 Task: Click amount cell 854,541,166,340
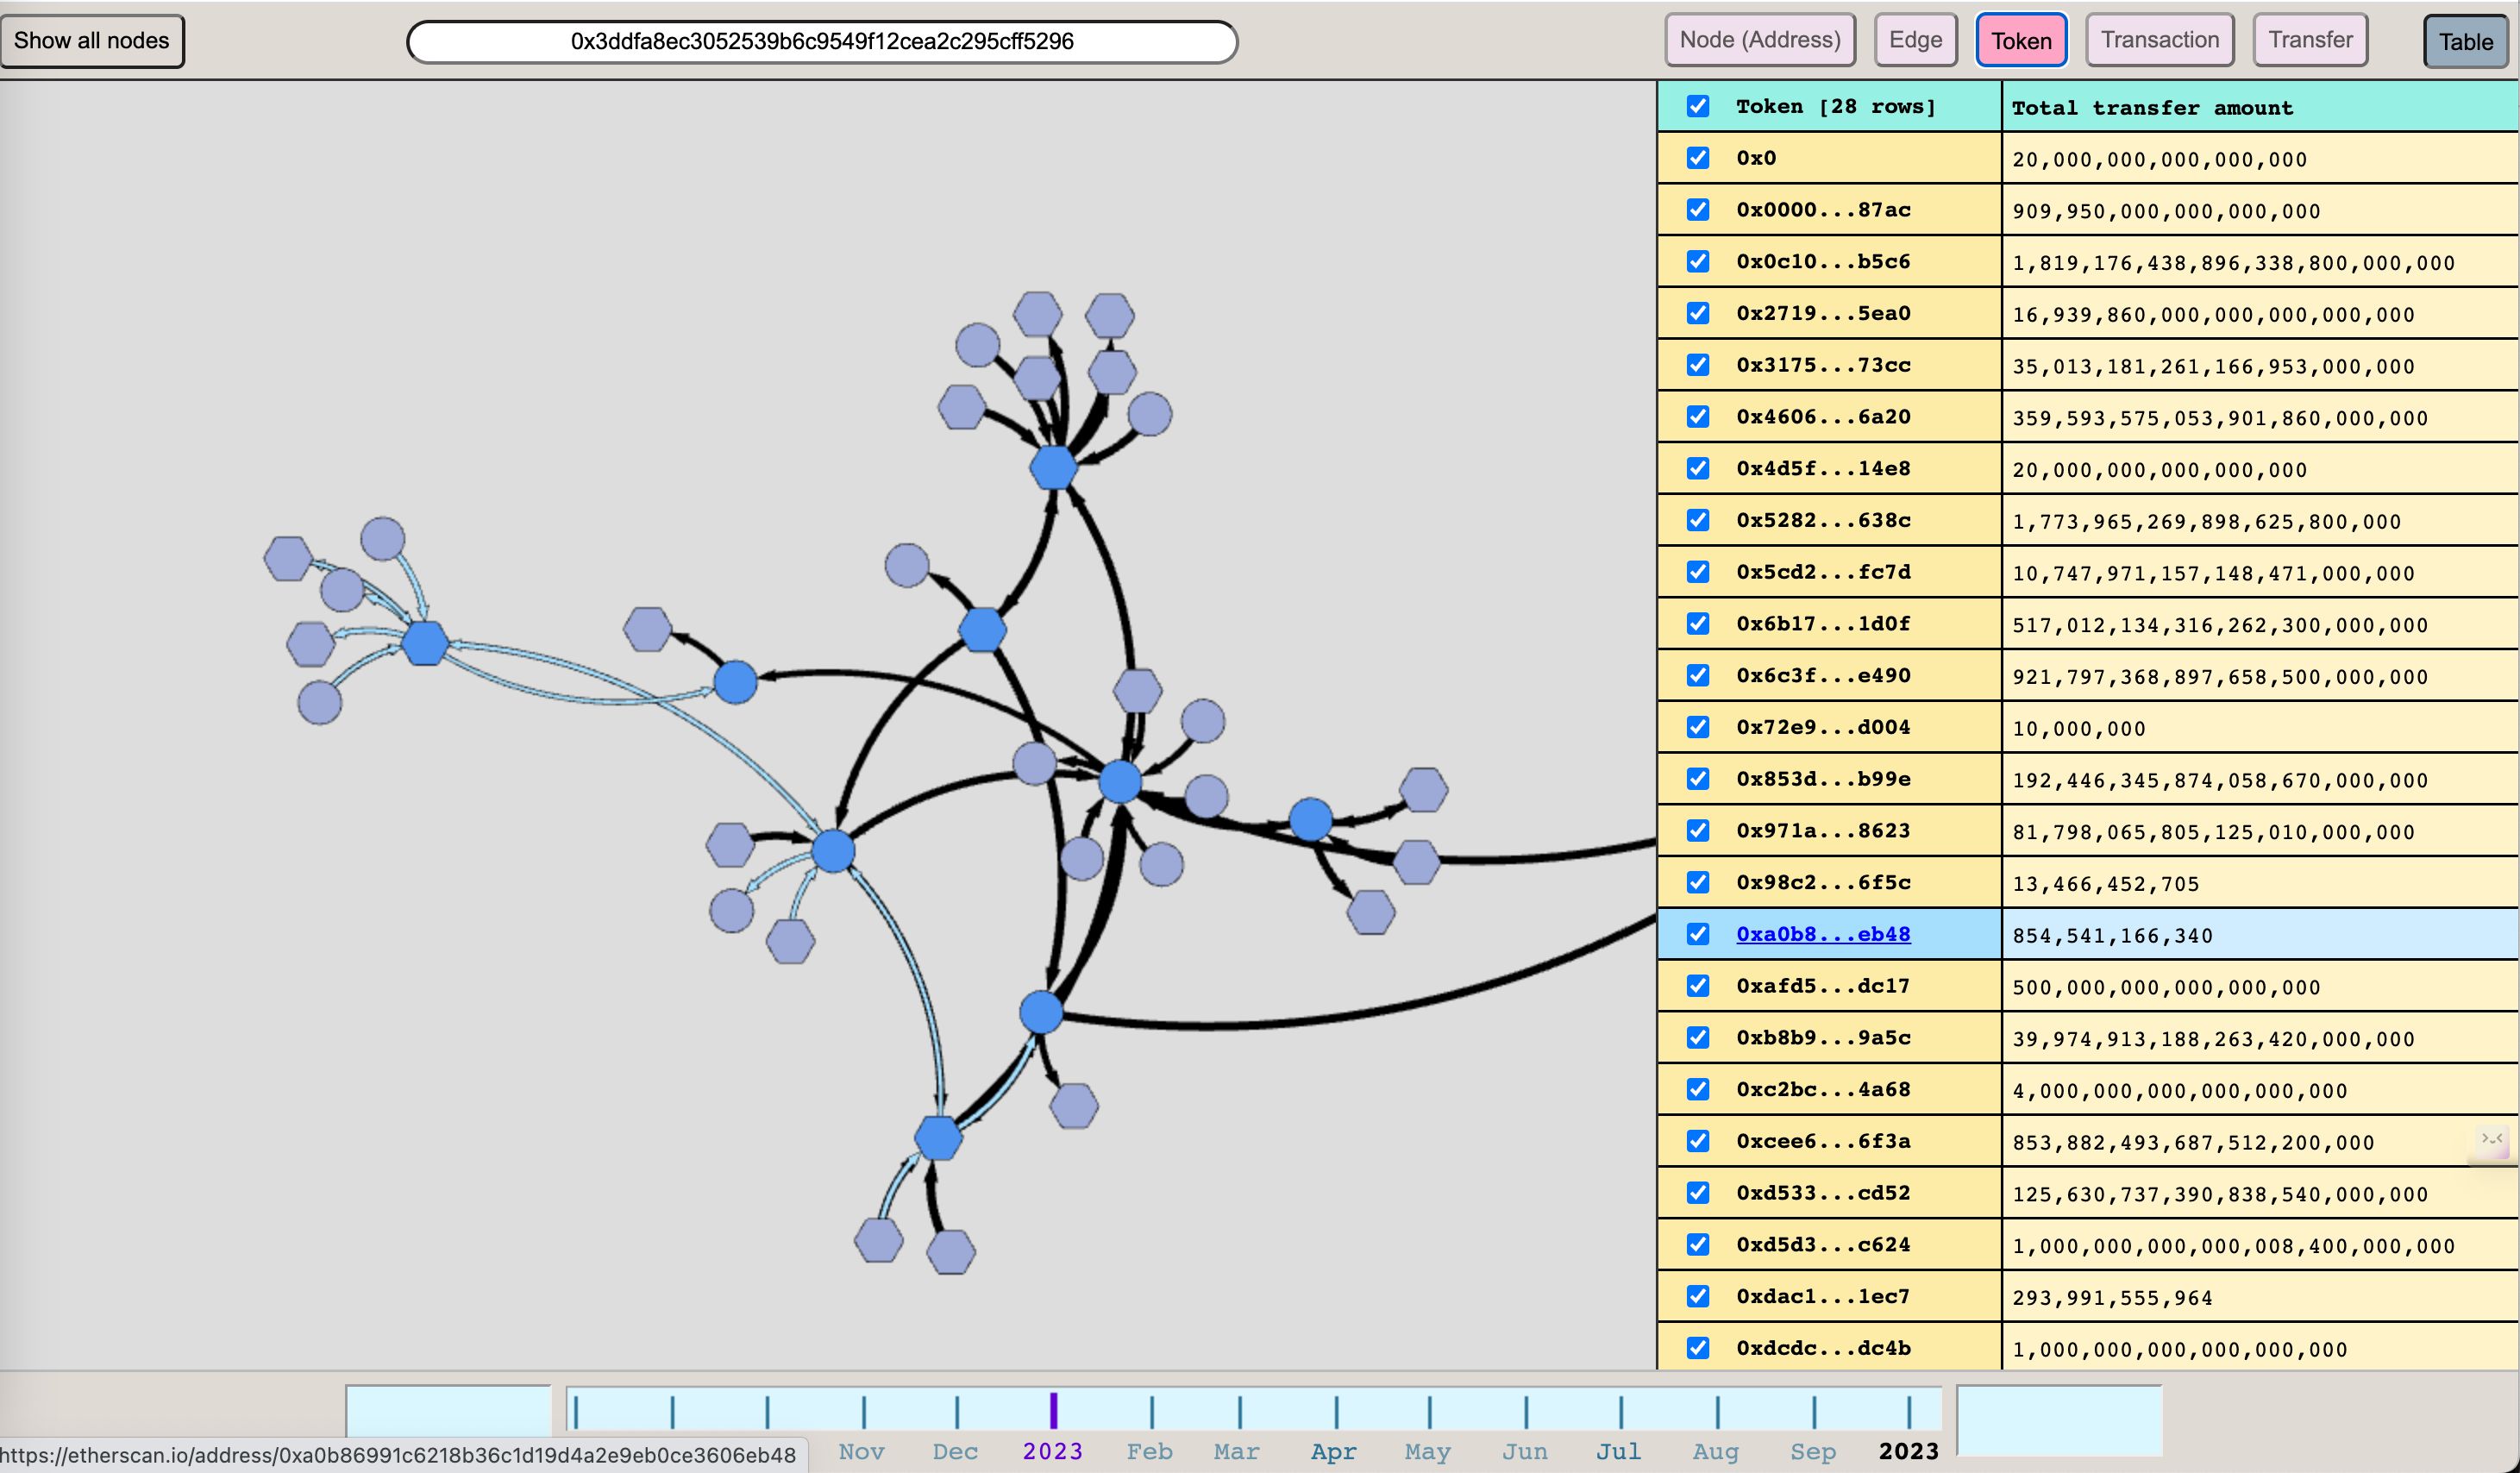coord(2260,935)
